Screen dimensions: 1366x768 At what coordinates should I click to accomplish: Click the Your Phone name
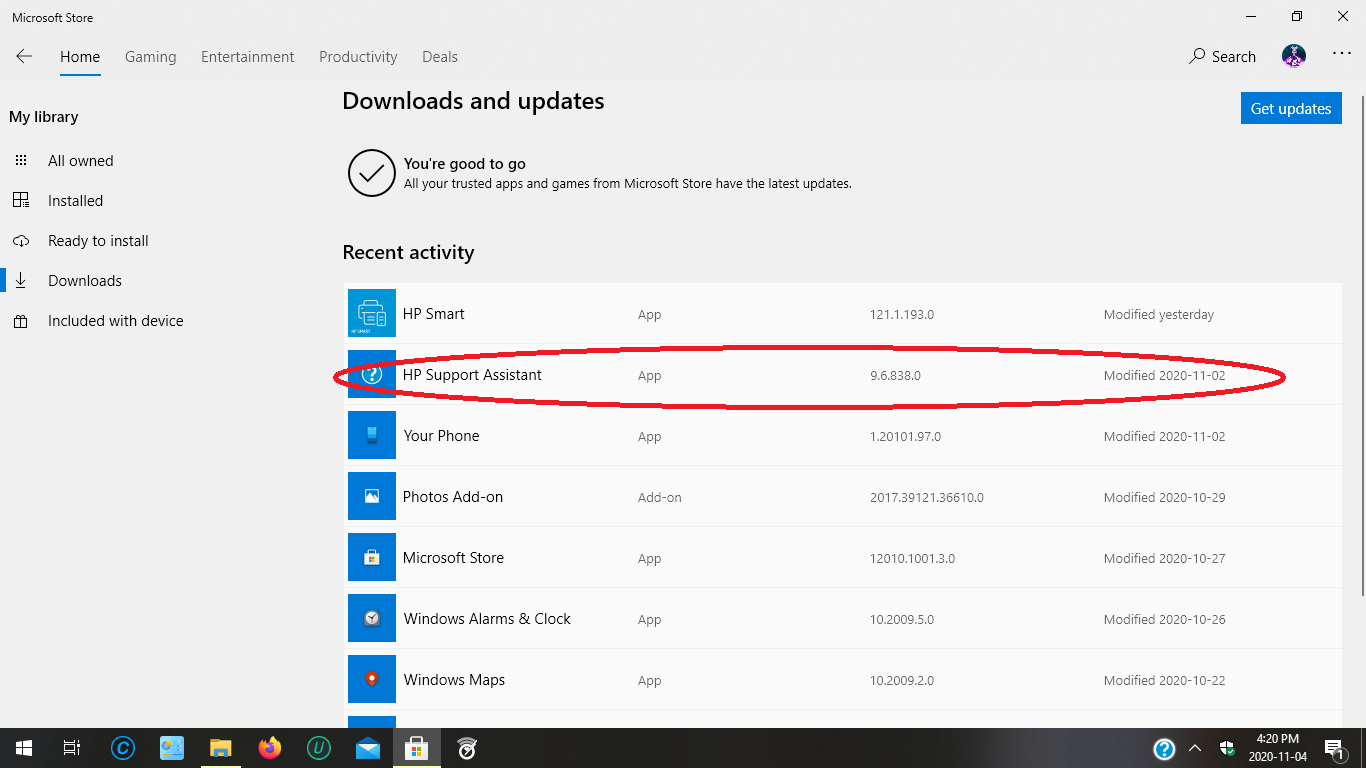click(441, 436)
